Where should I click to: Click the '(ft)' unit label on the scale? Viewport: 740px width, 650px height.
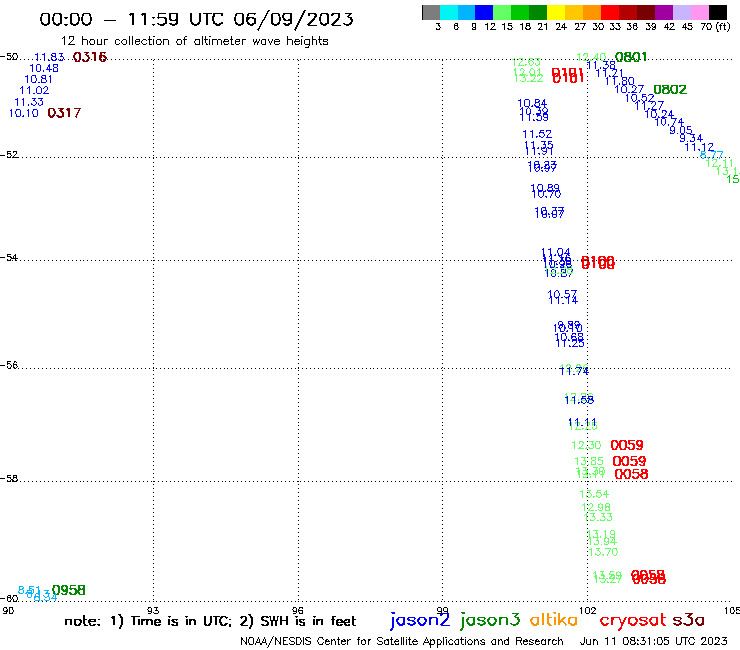coord(723,26)
